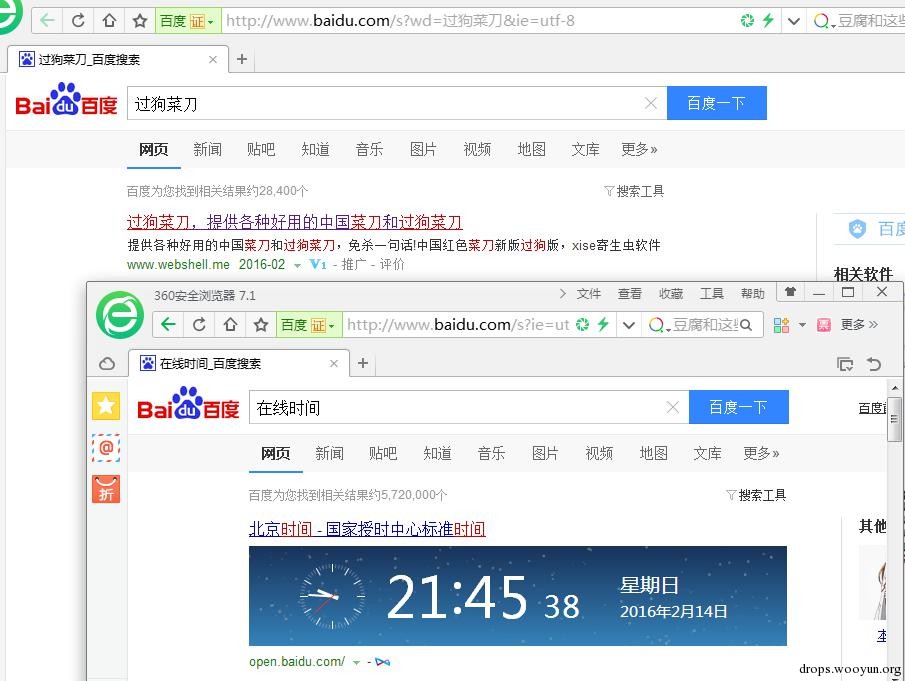Go back in front browser window
This screenshot has width=905, height=681.
tap(168, 324)
